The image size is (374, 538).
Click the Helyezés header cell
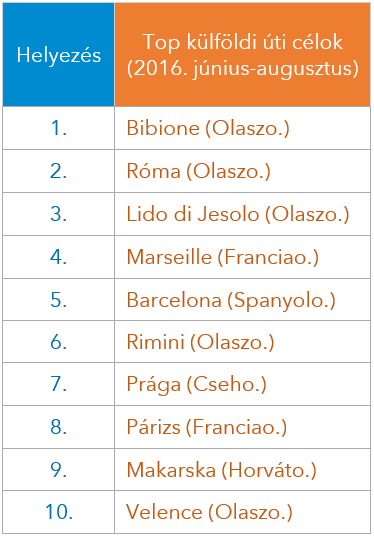(58, 55)
